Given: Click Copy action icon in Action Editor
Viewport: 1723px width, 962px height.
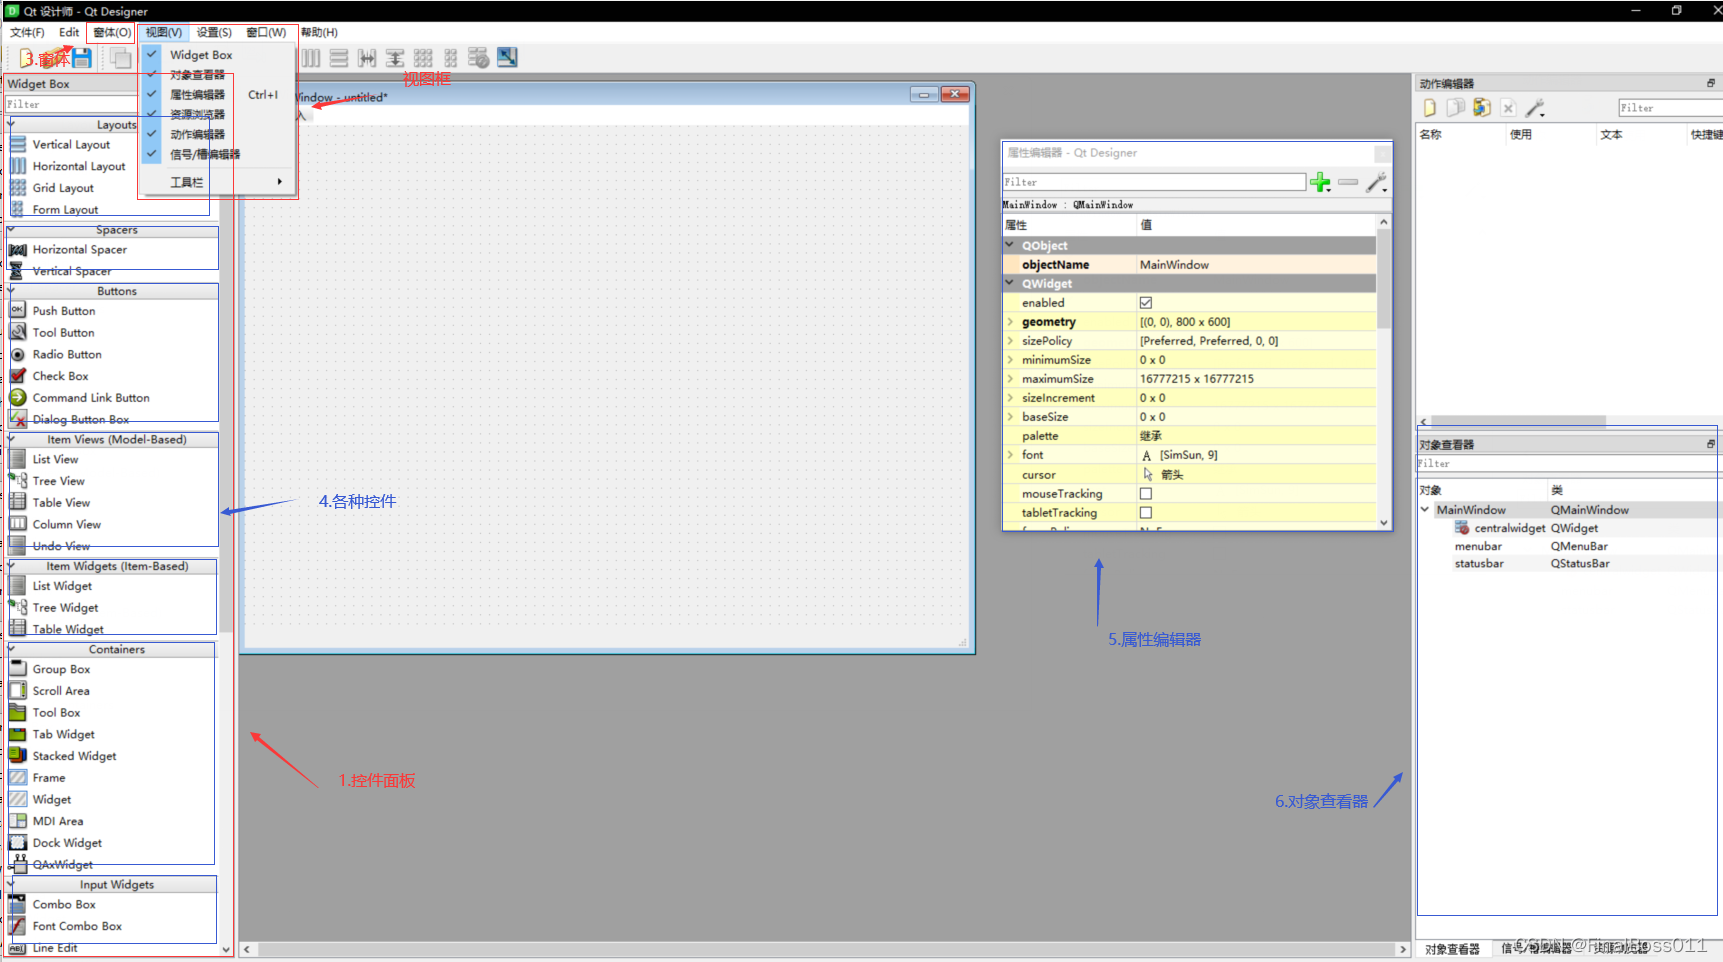Looking at the screenshot, I should click(x=1456, y=108).
